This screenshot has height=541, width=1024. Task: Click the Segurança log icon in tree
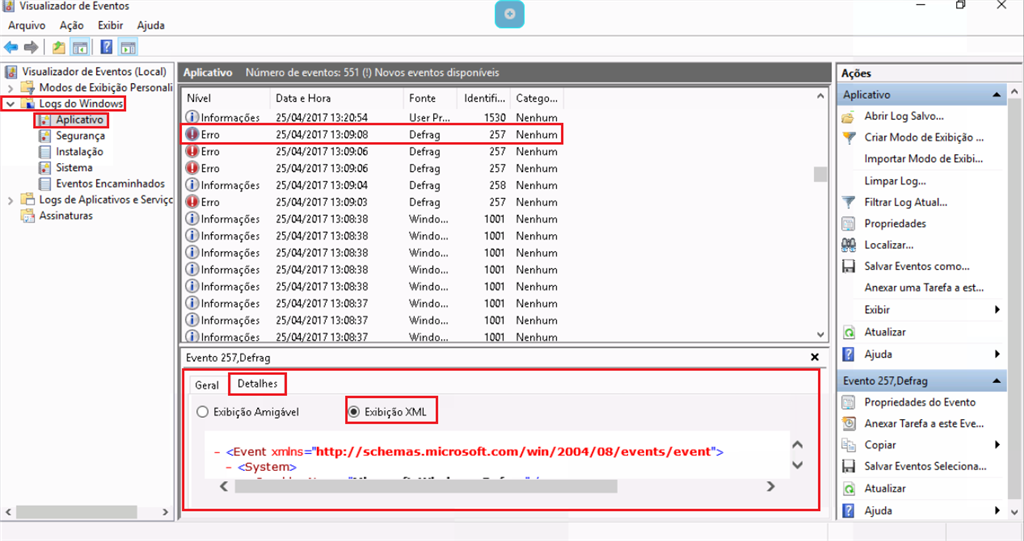point(44,136)
